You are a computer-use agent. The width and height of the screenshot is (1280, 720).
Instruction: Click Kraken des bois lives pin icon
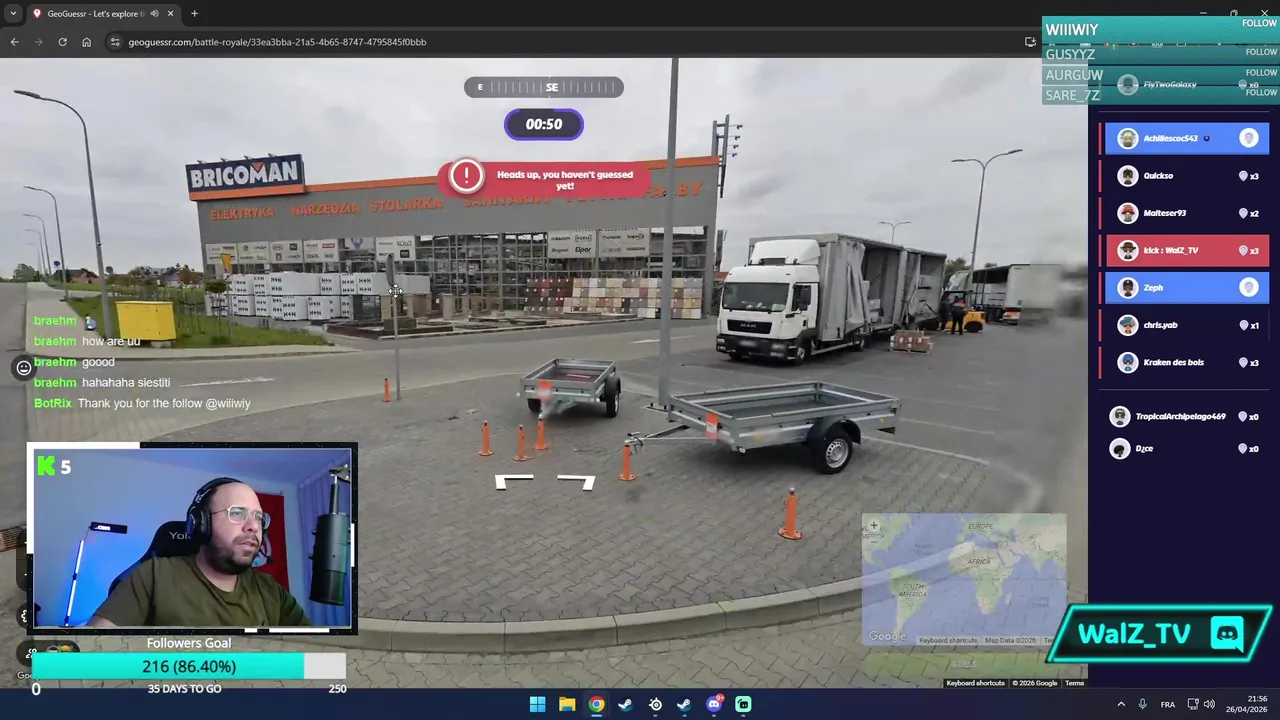click(1243, 362)
